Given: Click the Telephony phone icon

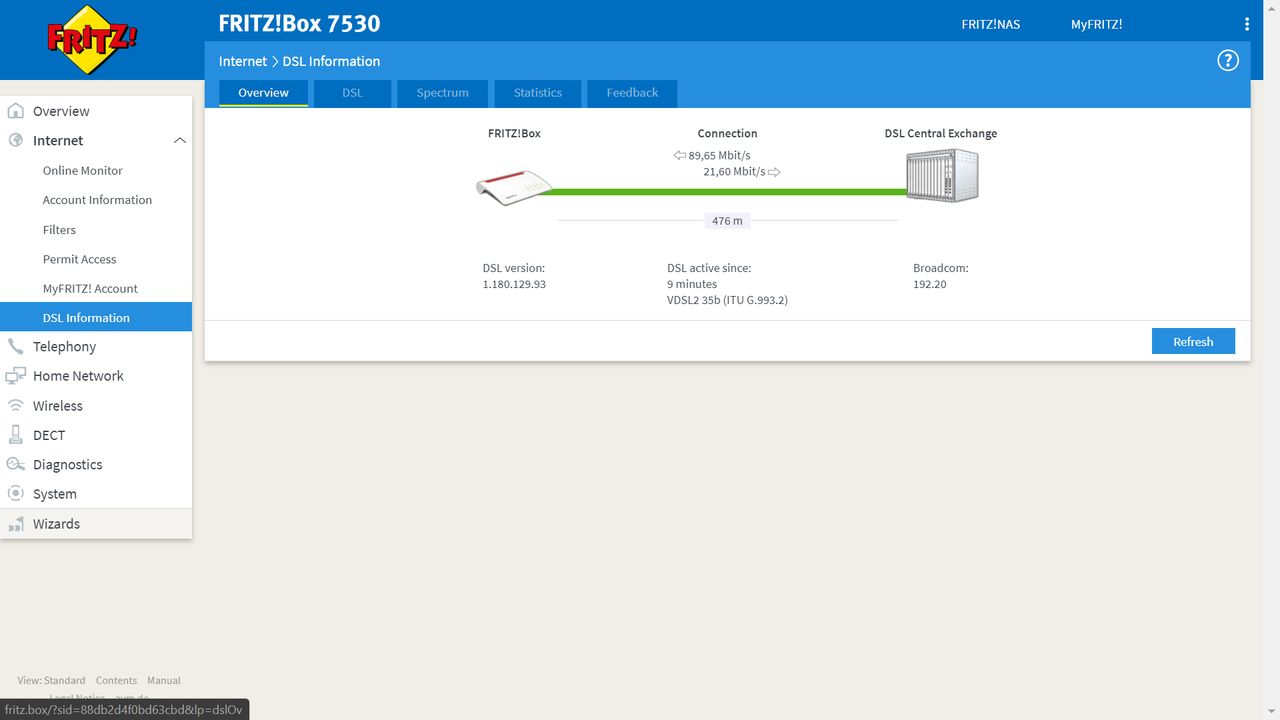Looking at the screenshot, I should (15, 347).
